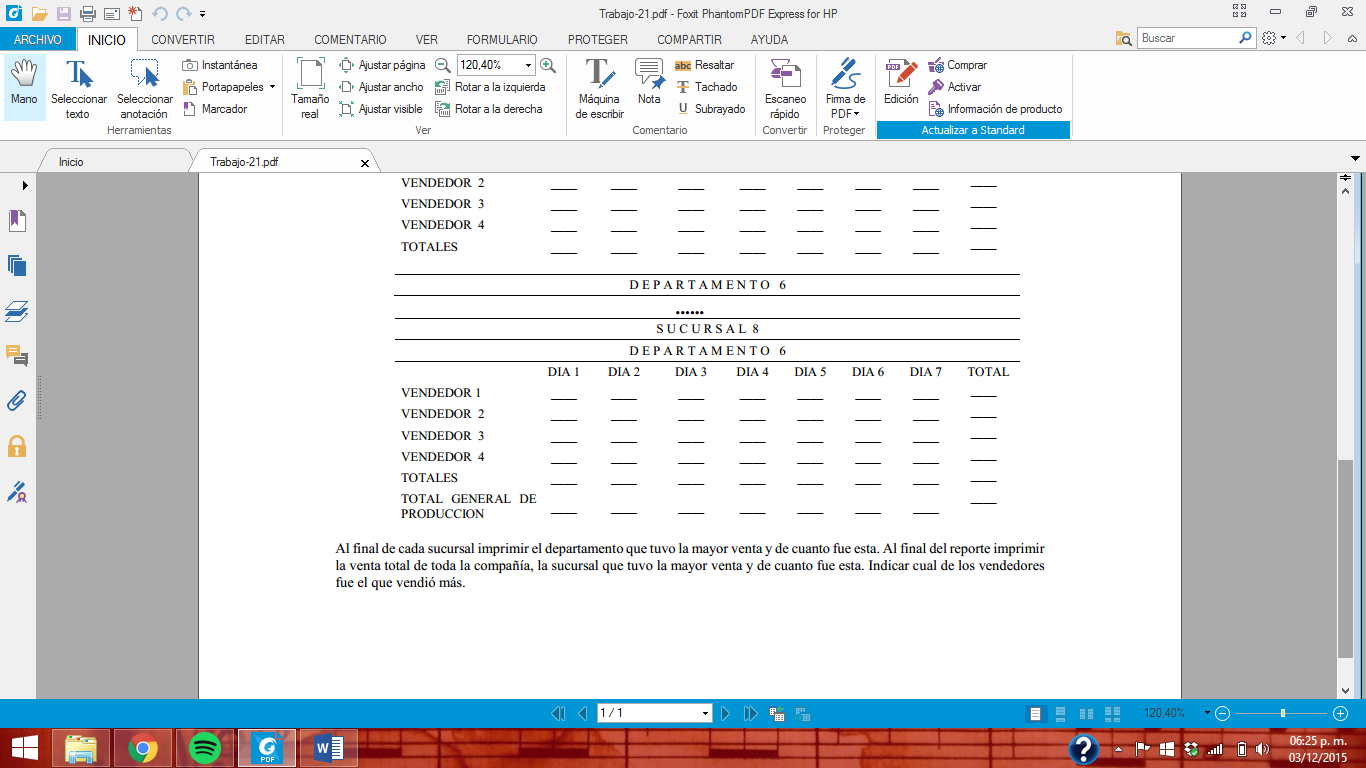Open the digital signatures side panel
Image resolution: width=1366 pixels, height=768 pixels.
coord(17,491)
